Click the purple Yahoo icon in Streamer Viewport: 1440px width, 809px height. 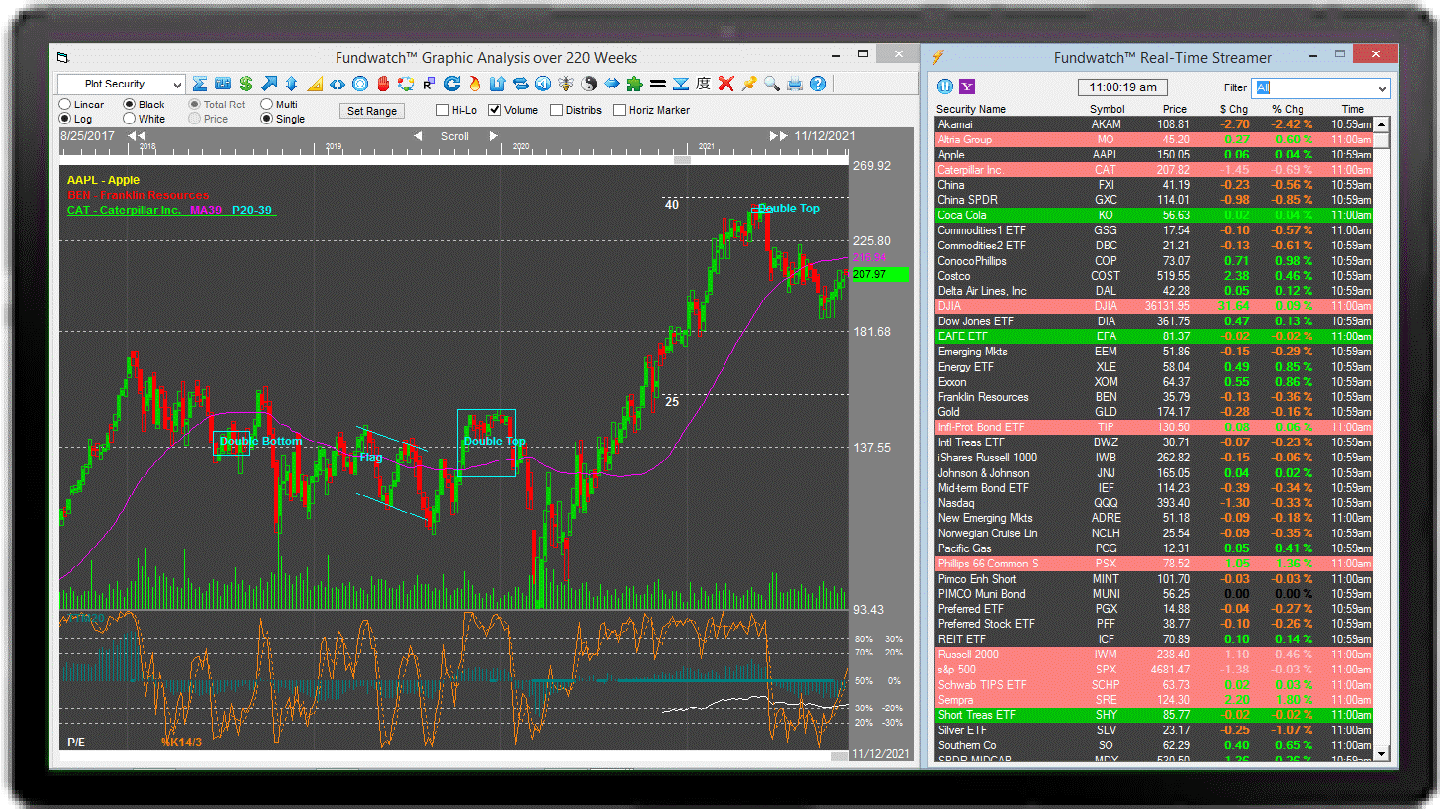coord(967,87)
